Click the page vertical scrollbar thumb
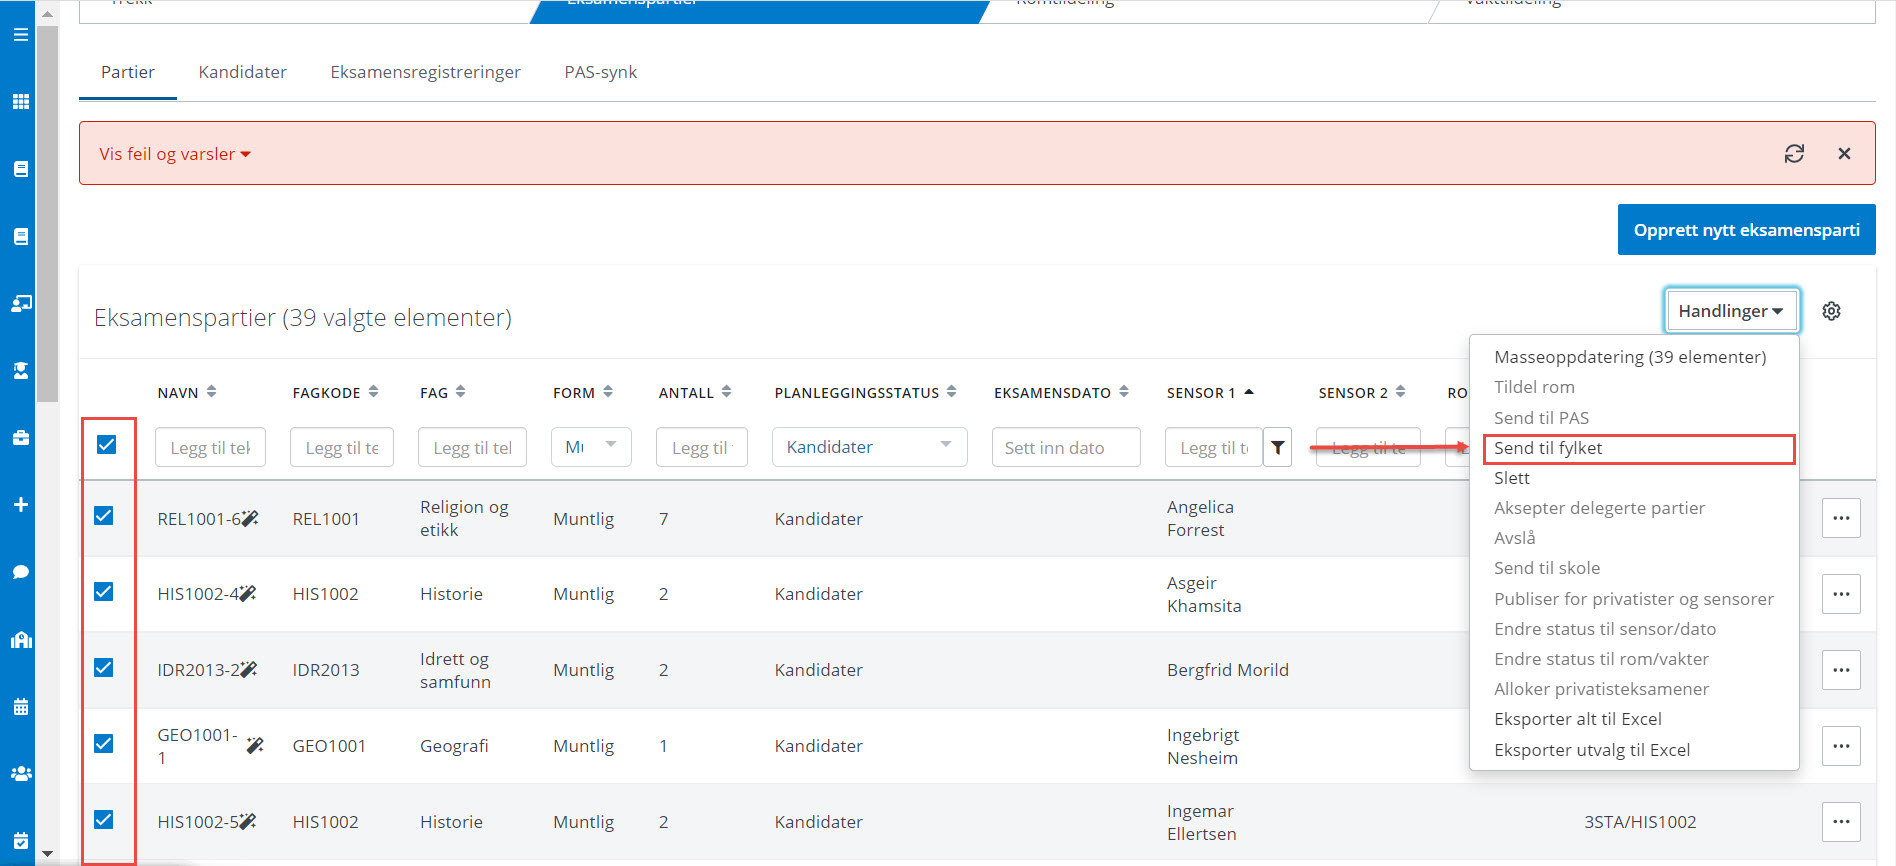Image resolution: width=1896 pixels, height=866 pixels. click(x=47, y=214)
